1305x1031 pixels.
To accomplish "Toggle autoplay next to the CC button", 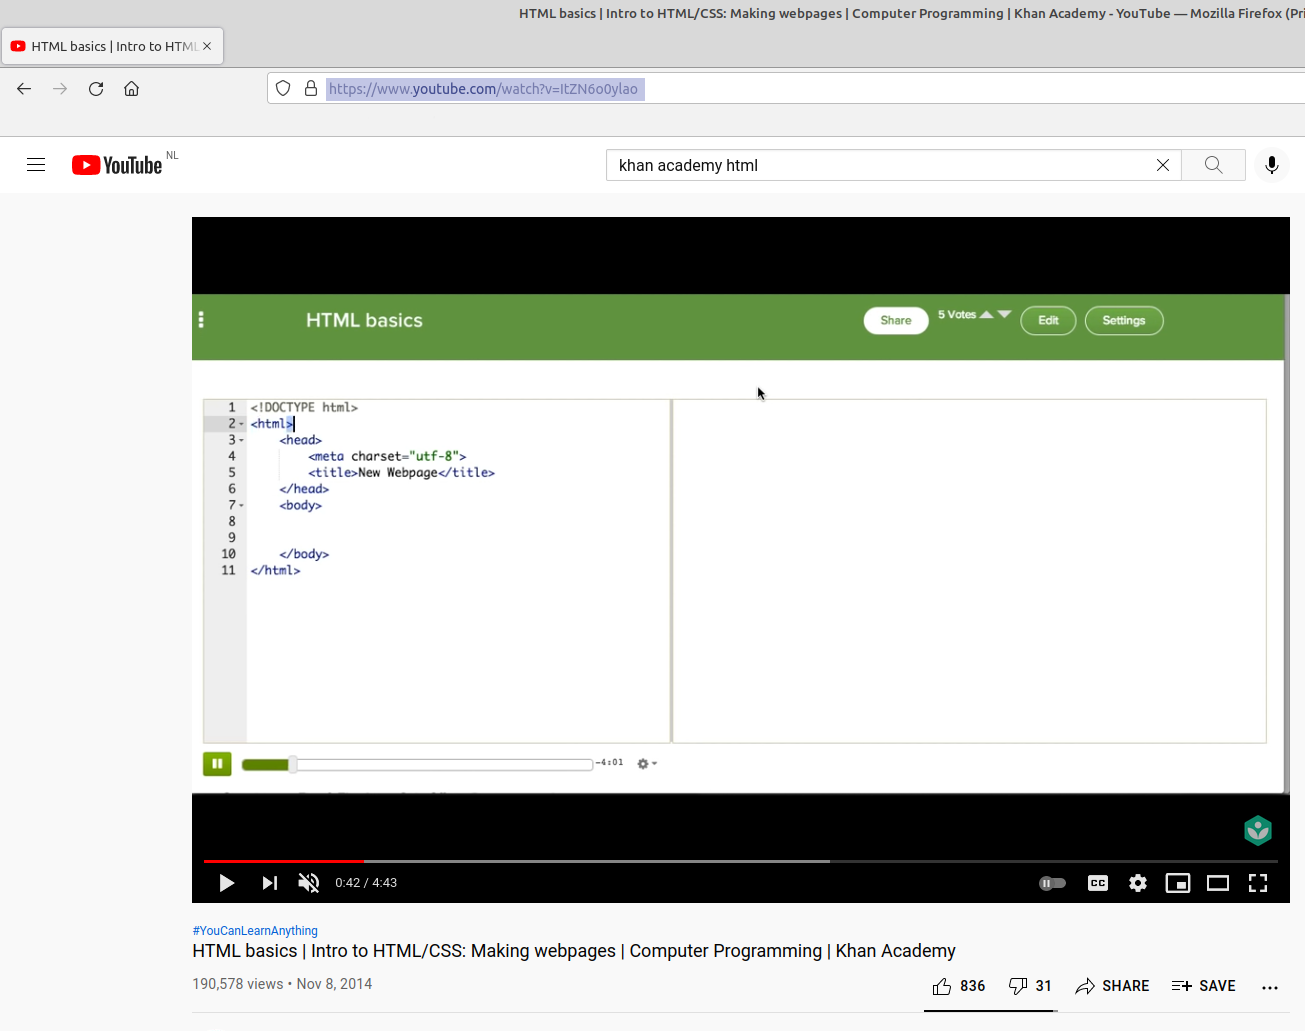I will pyautogui.click(x=1051, y=883).
